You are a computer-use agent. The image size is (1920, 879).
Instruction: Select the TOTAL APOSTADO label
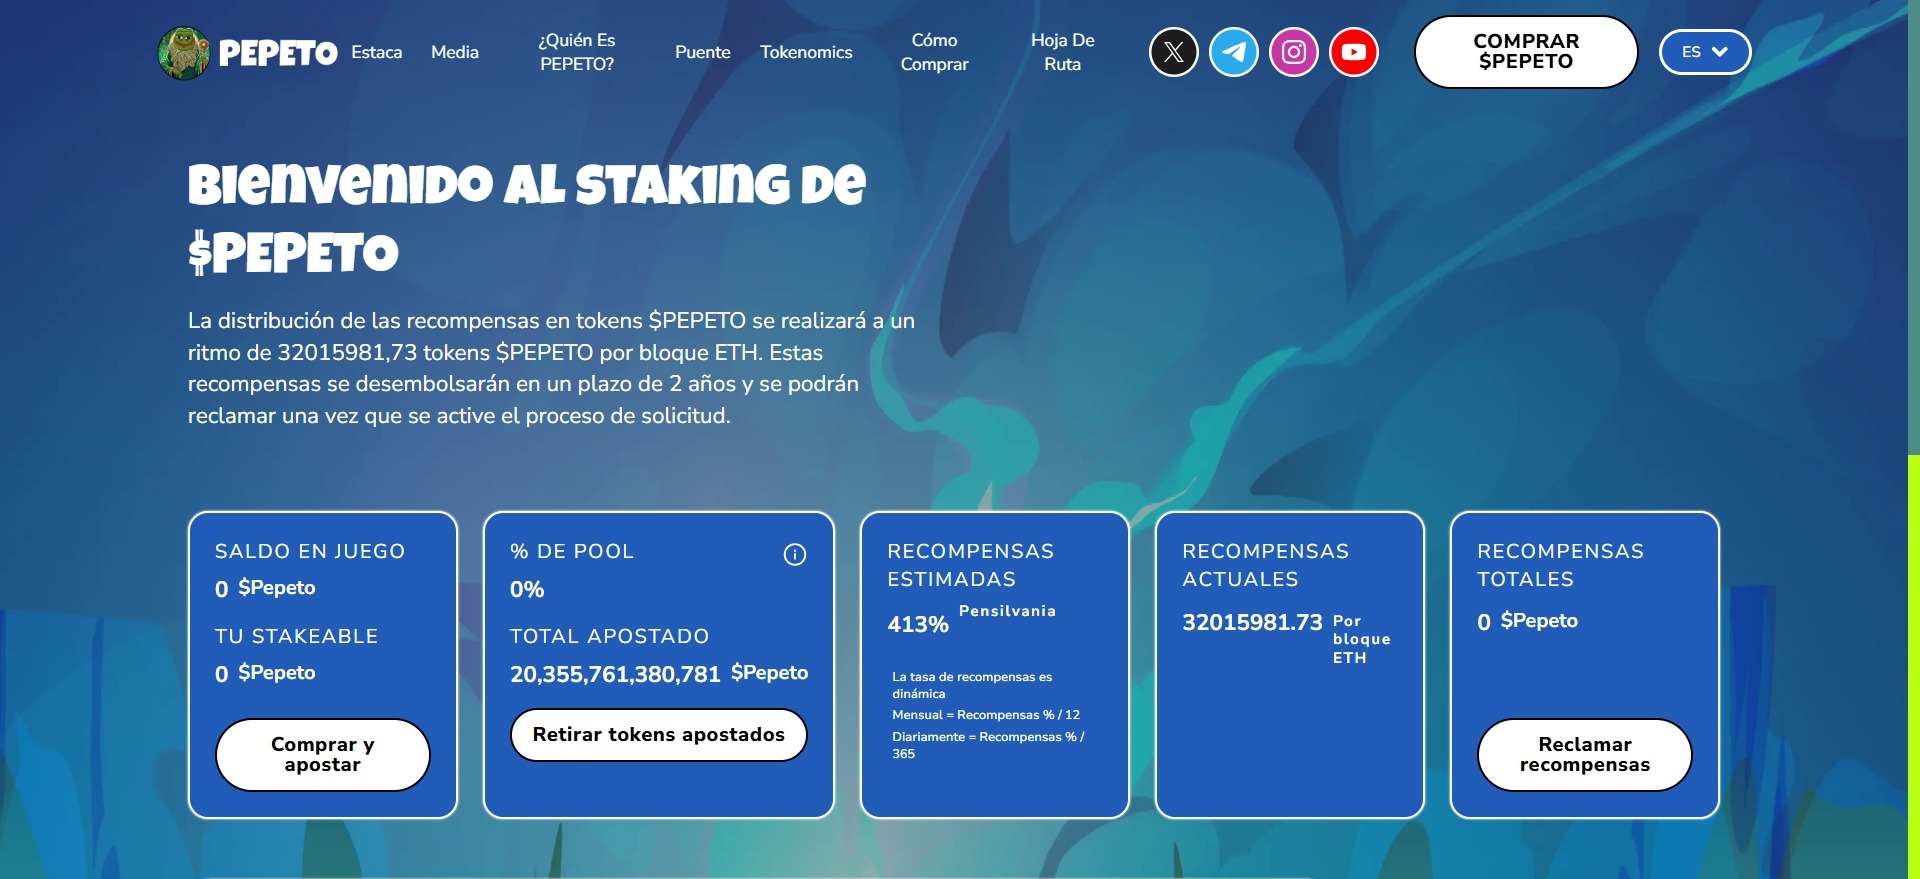click(x=609, y=636)
